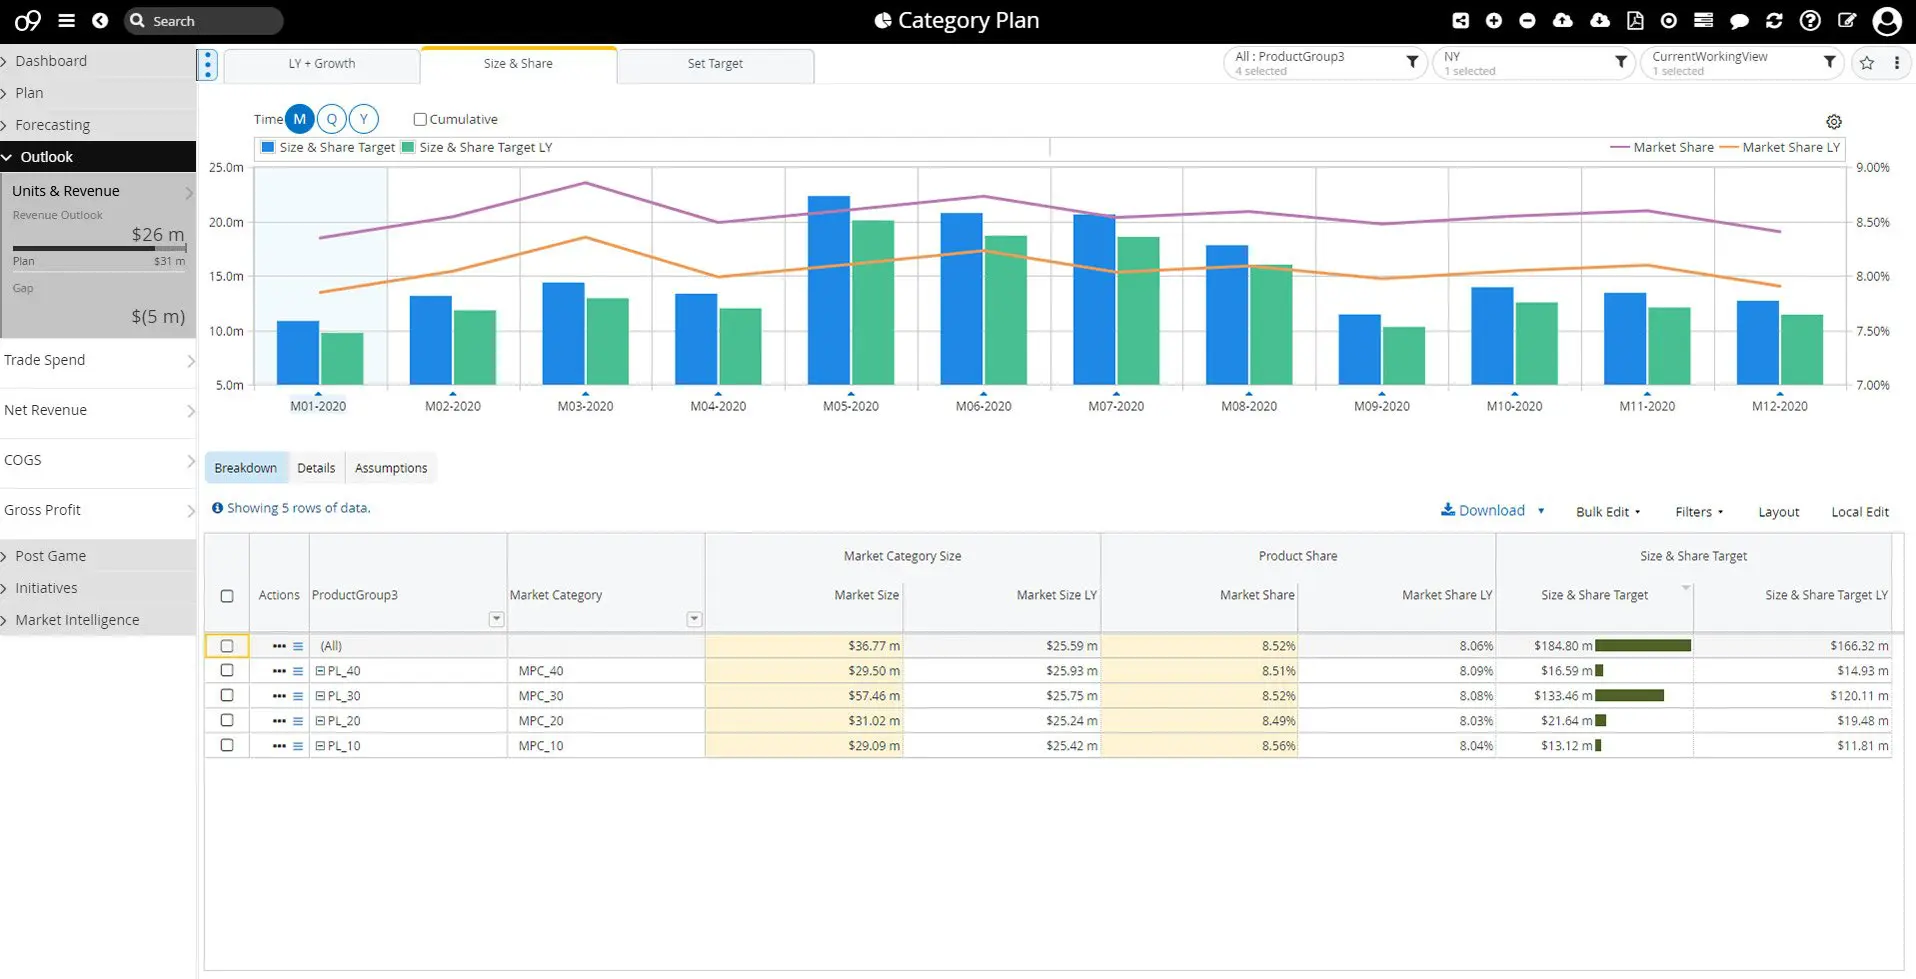Expand the Bulk Edit dropdown
This screenshot has height=979, width=1916.
[x=1607, y=512]
